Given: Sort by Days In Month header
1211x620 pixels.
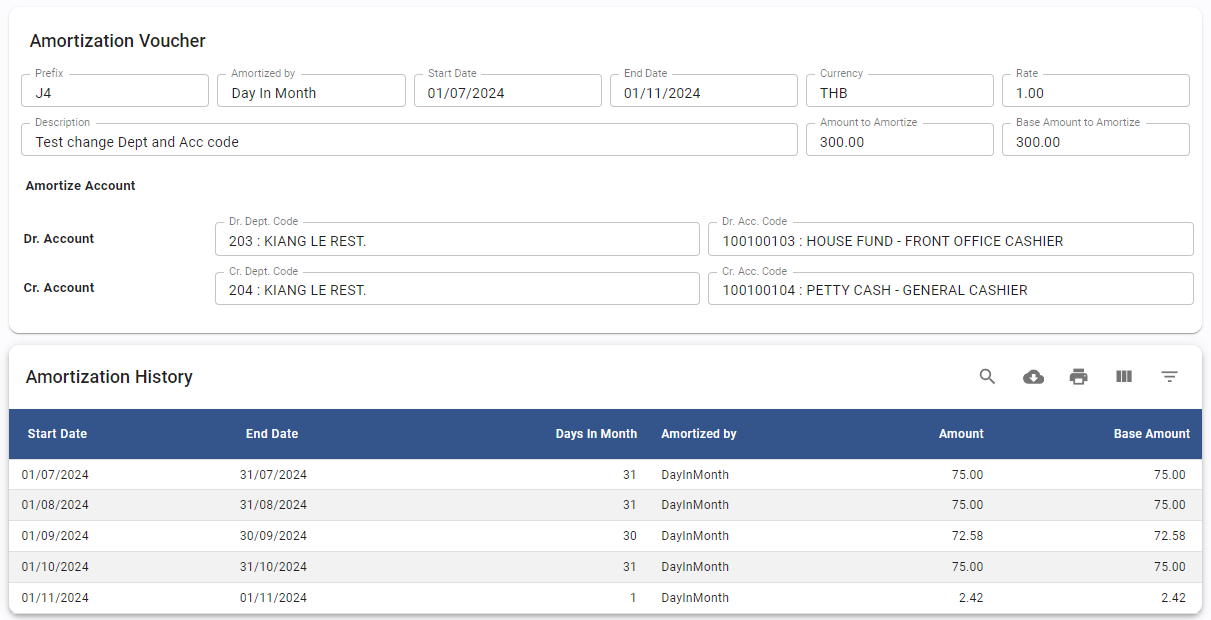Looking at the screenshot, I should coord(596,434).
